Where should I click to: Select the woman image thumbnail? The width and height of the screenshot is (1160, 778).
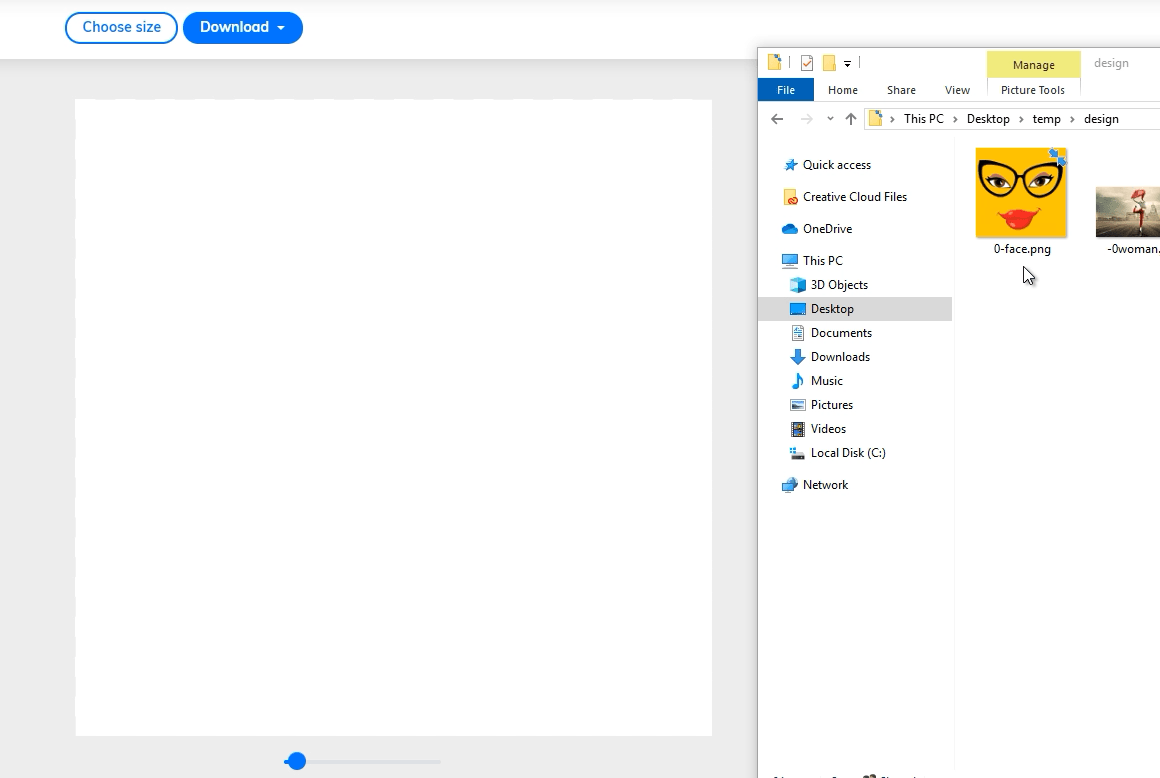[1127, 212]
